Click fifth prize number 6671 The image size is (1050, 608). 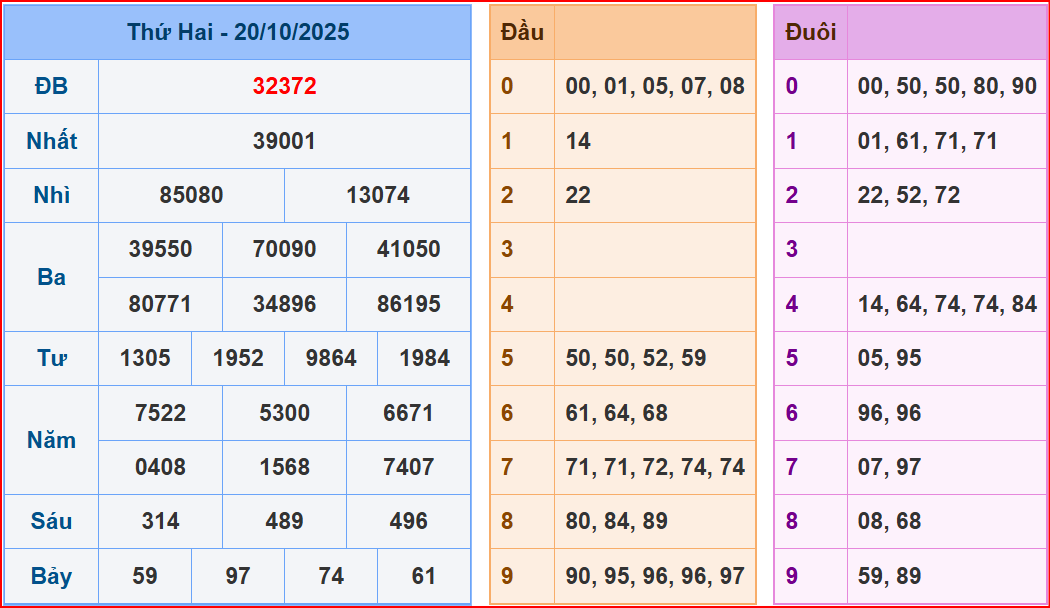pos(408,413)
